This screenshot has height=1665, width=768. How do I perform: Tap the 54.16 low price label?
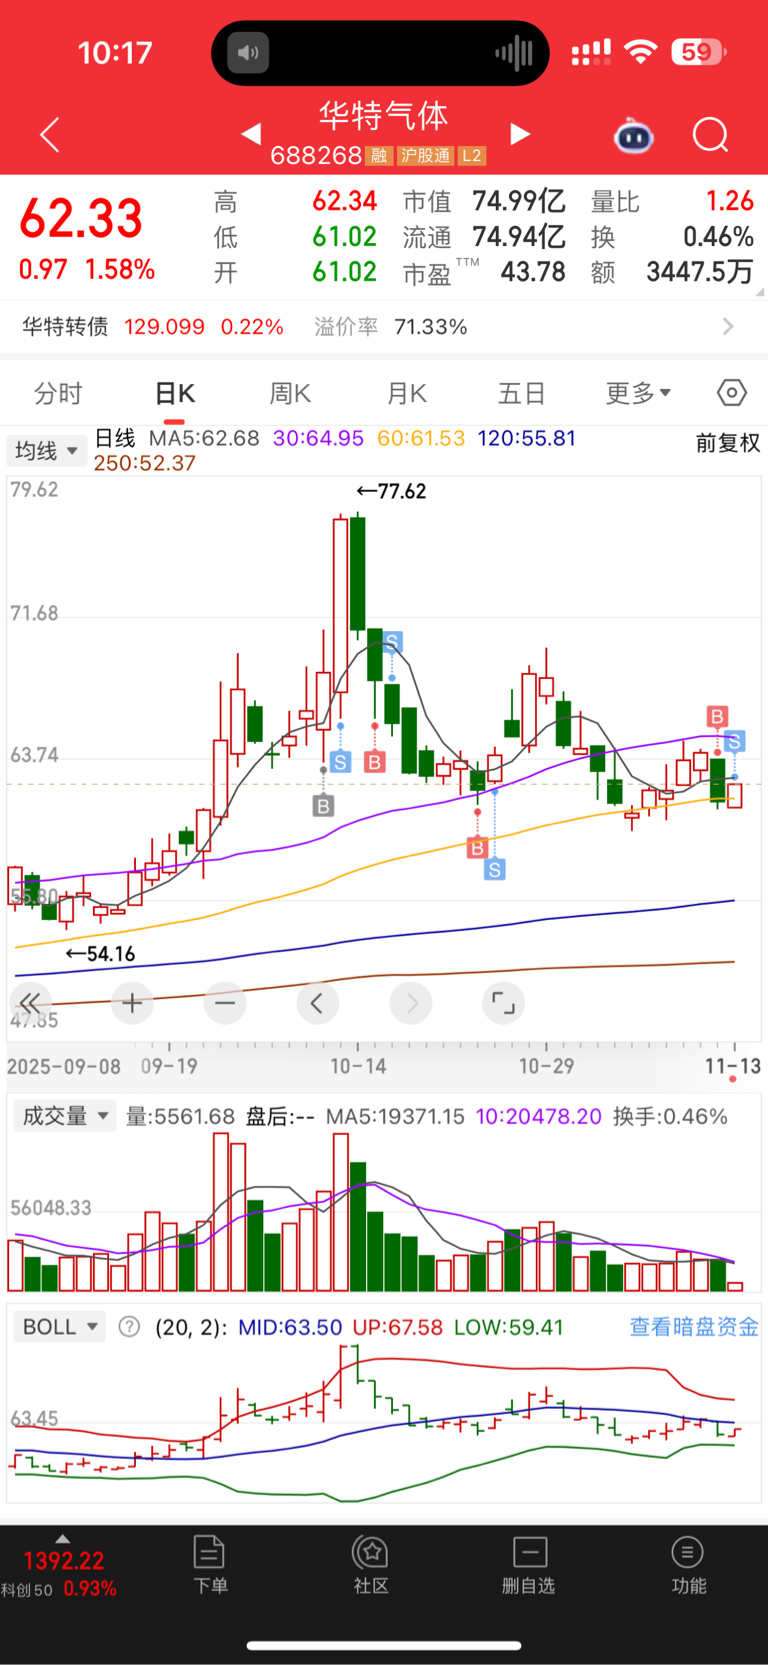point(100,954)
